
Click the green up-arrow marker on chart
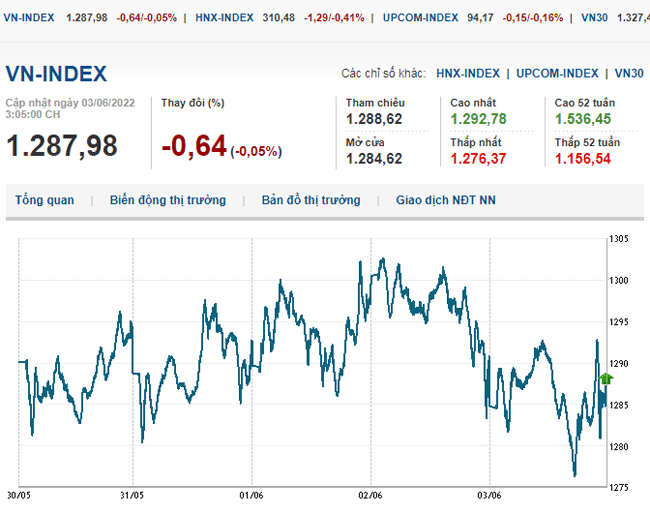click(x=606, y=378)
